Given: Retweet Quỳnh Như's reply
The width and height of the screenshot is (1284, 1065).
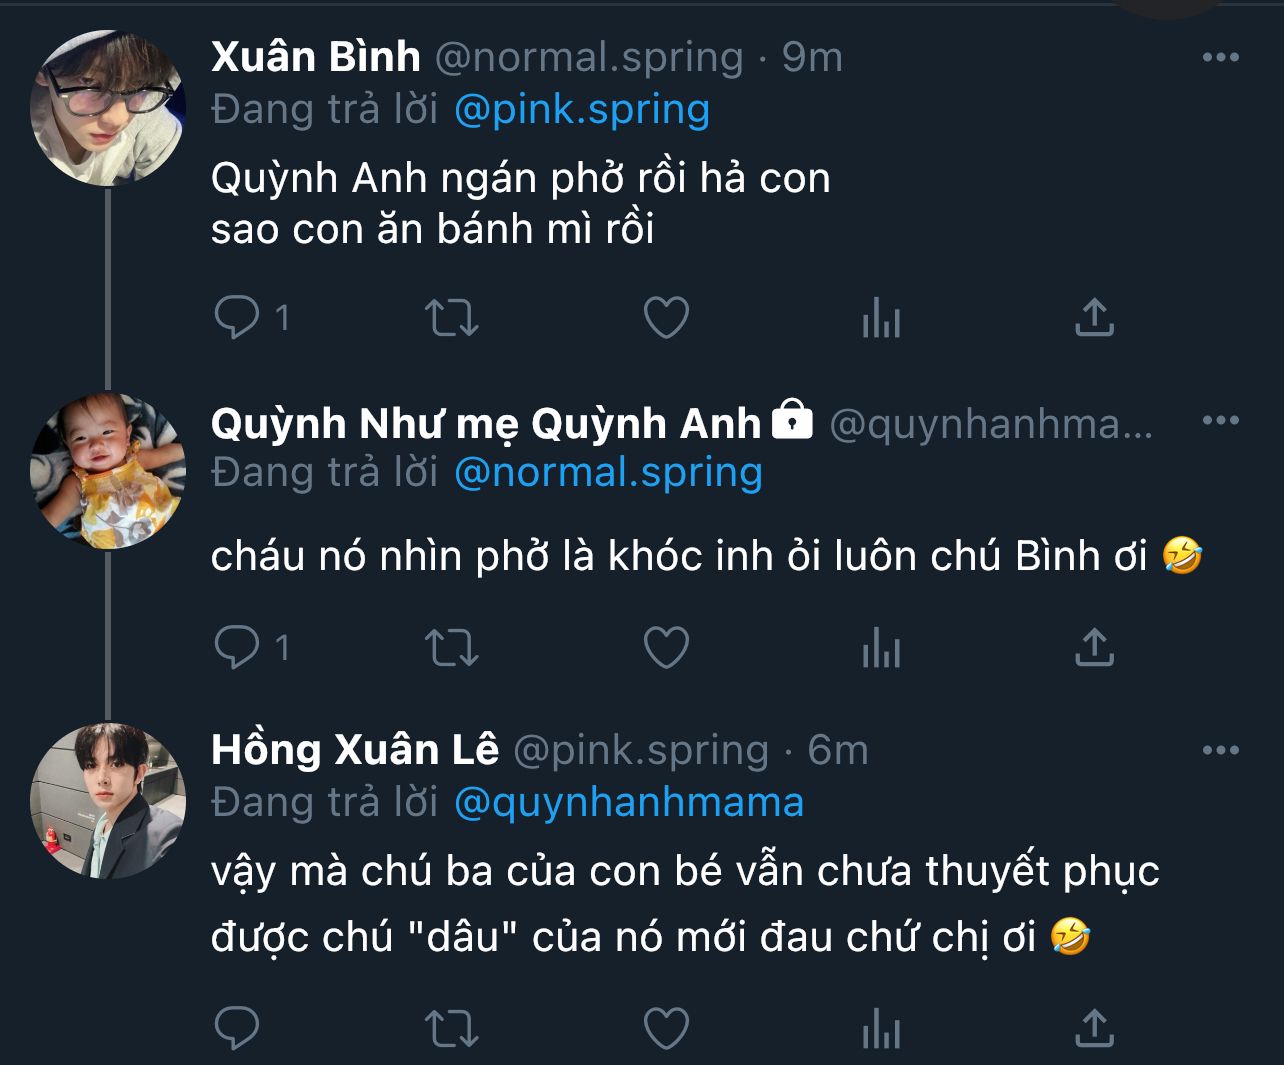Looking at the screenshot, I should [452, 648].
